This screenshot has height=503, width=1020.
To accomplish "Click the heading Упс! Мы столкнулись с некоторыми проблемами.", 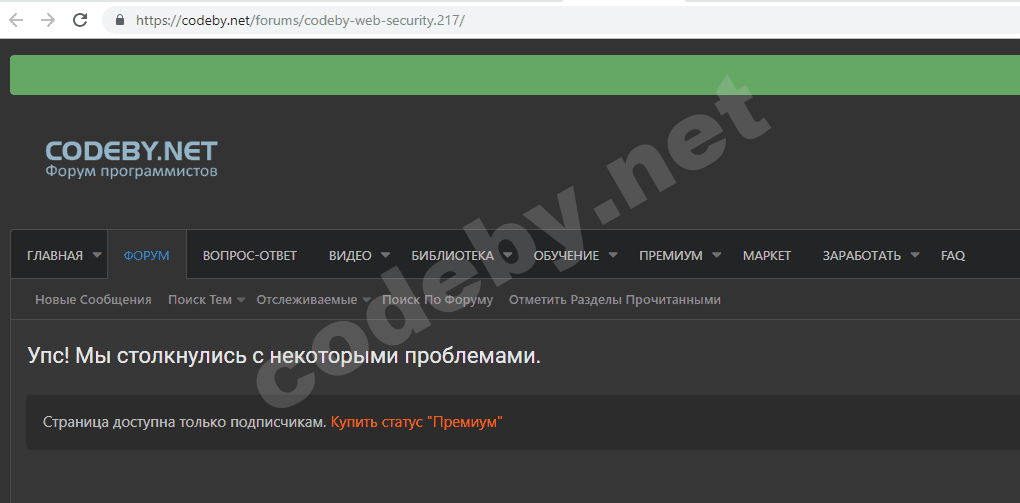I will (284, 356).
